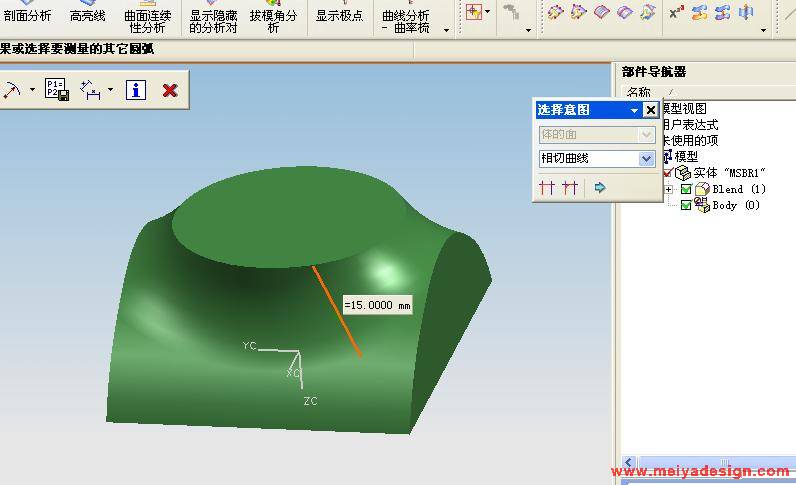
Task: Select the 实体 "MSBR1" tree item
Action: 729,173
